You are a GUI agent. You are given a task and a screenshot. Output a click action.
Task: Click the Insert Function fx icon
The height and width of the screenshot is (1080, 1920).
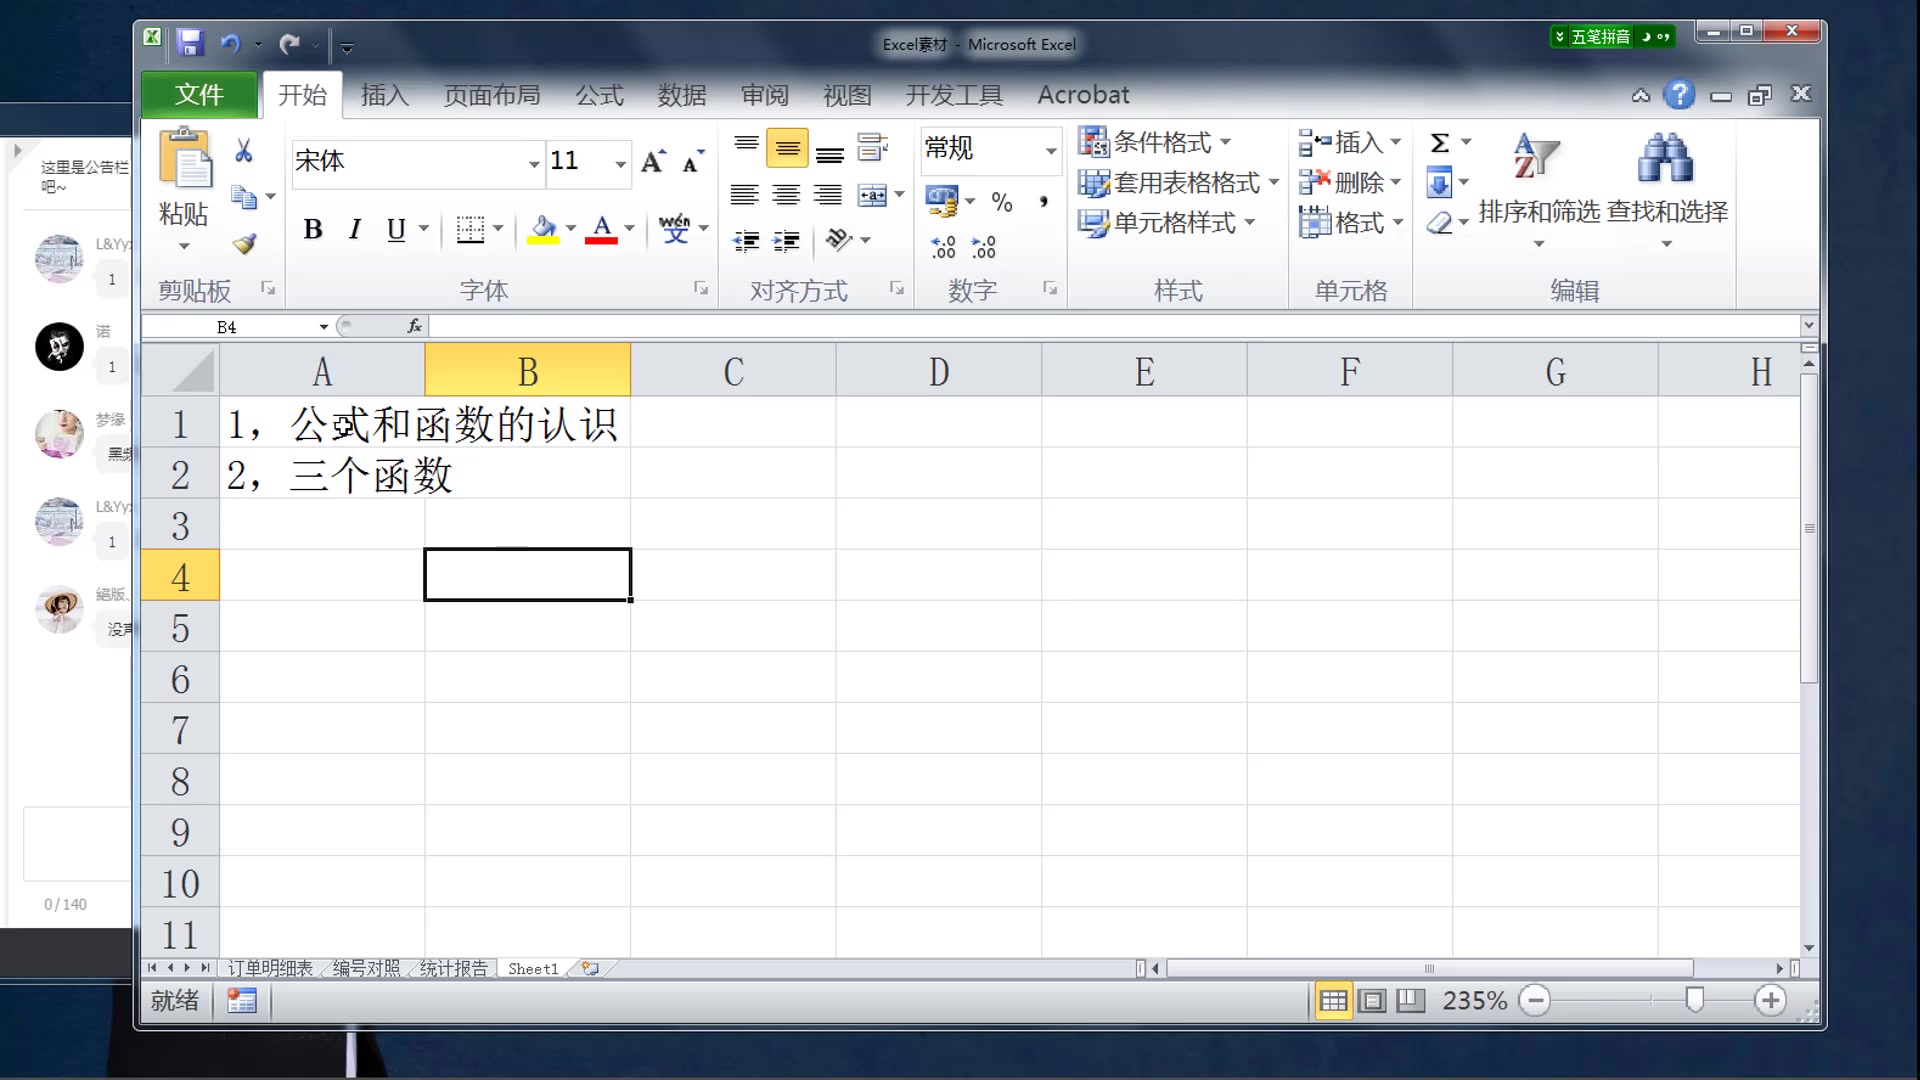point(414,326)
